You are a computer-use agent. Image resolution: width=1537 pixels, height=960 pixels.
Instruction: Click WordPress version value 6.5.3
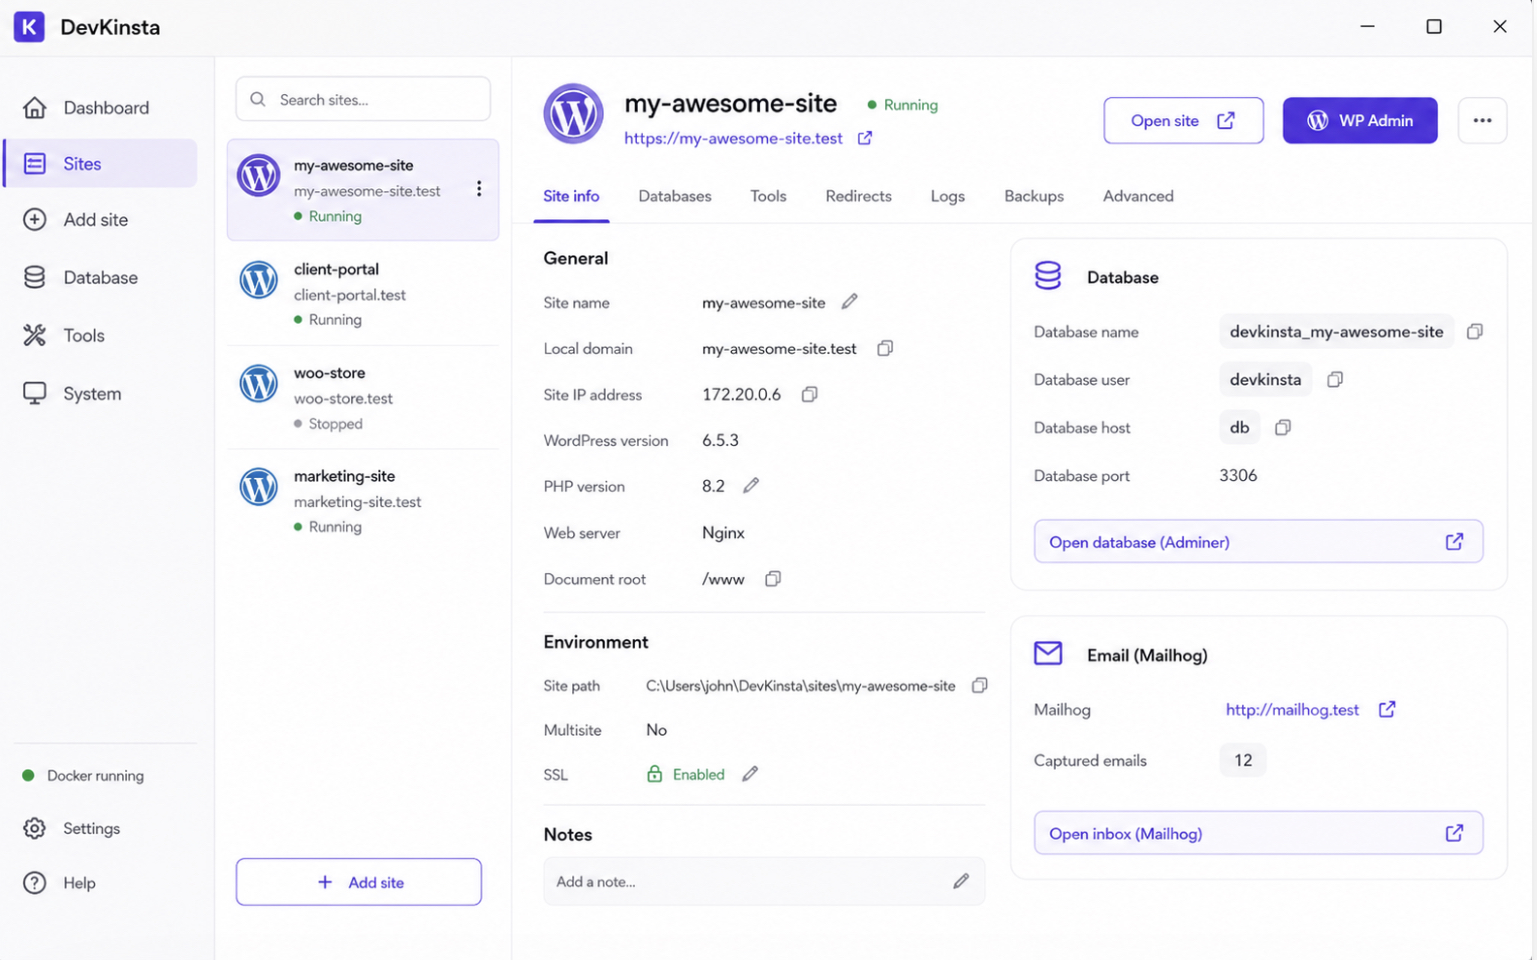click(x=720, y=440)
